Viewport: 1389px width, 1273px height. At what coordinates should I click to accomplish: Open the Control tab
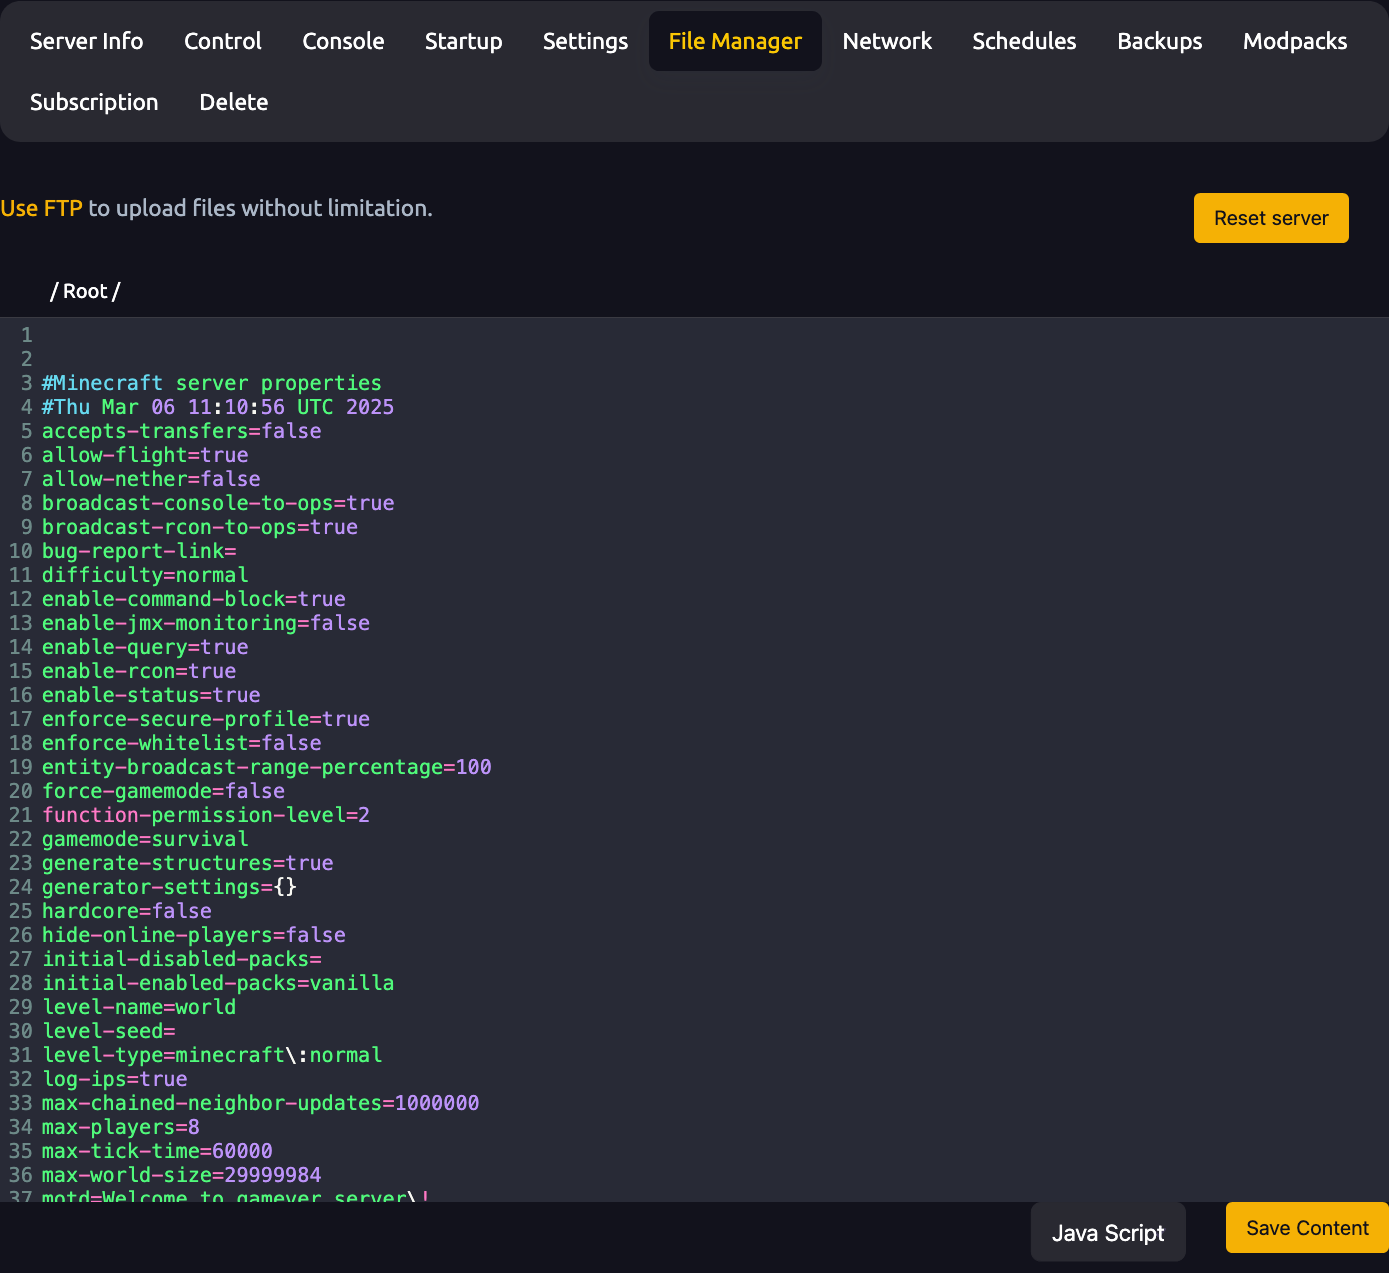pos(222,41)
